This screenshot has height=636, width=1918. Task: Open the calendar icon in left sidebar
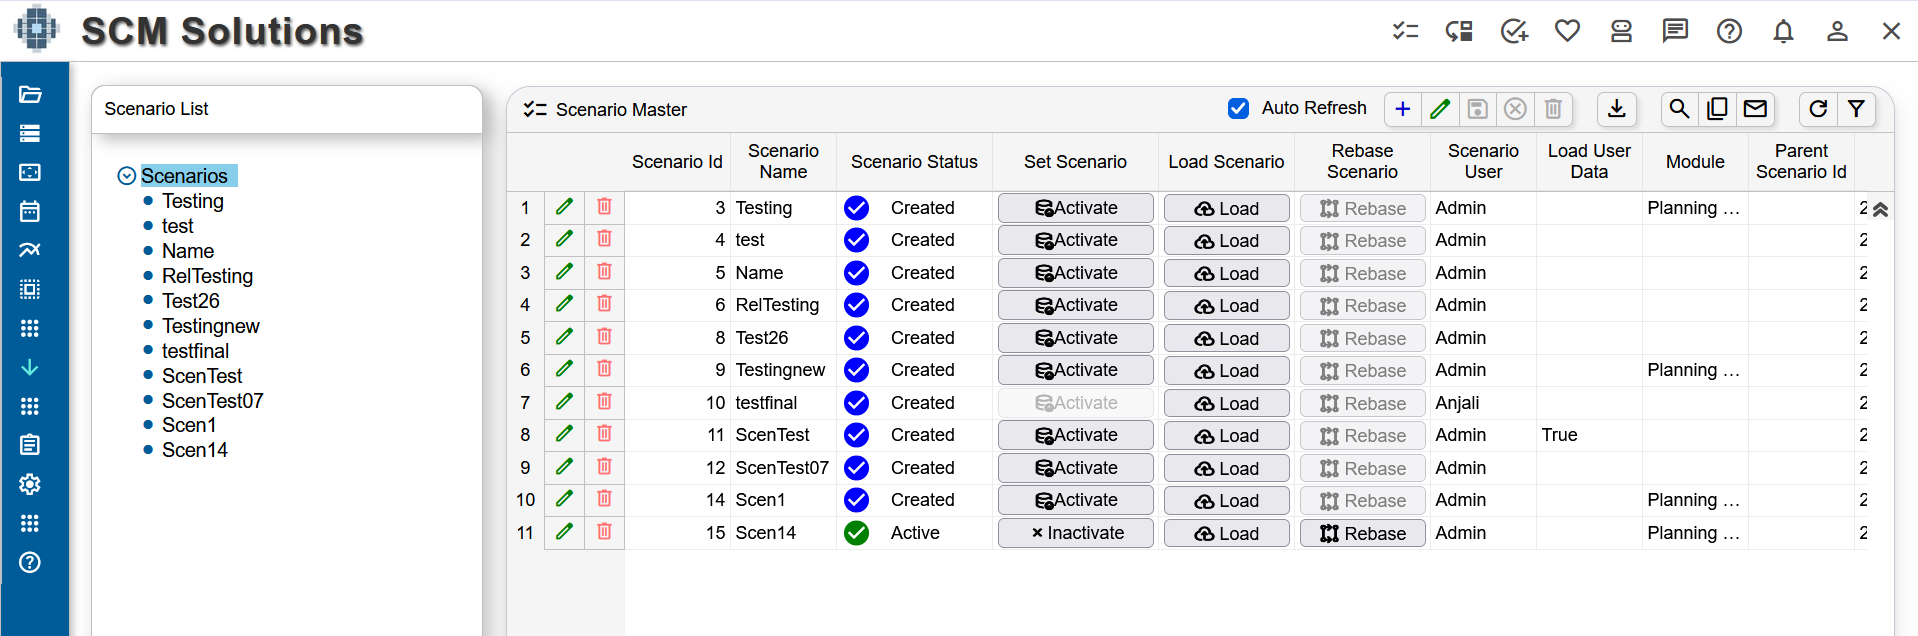[x=30, y=211]
